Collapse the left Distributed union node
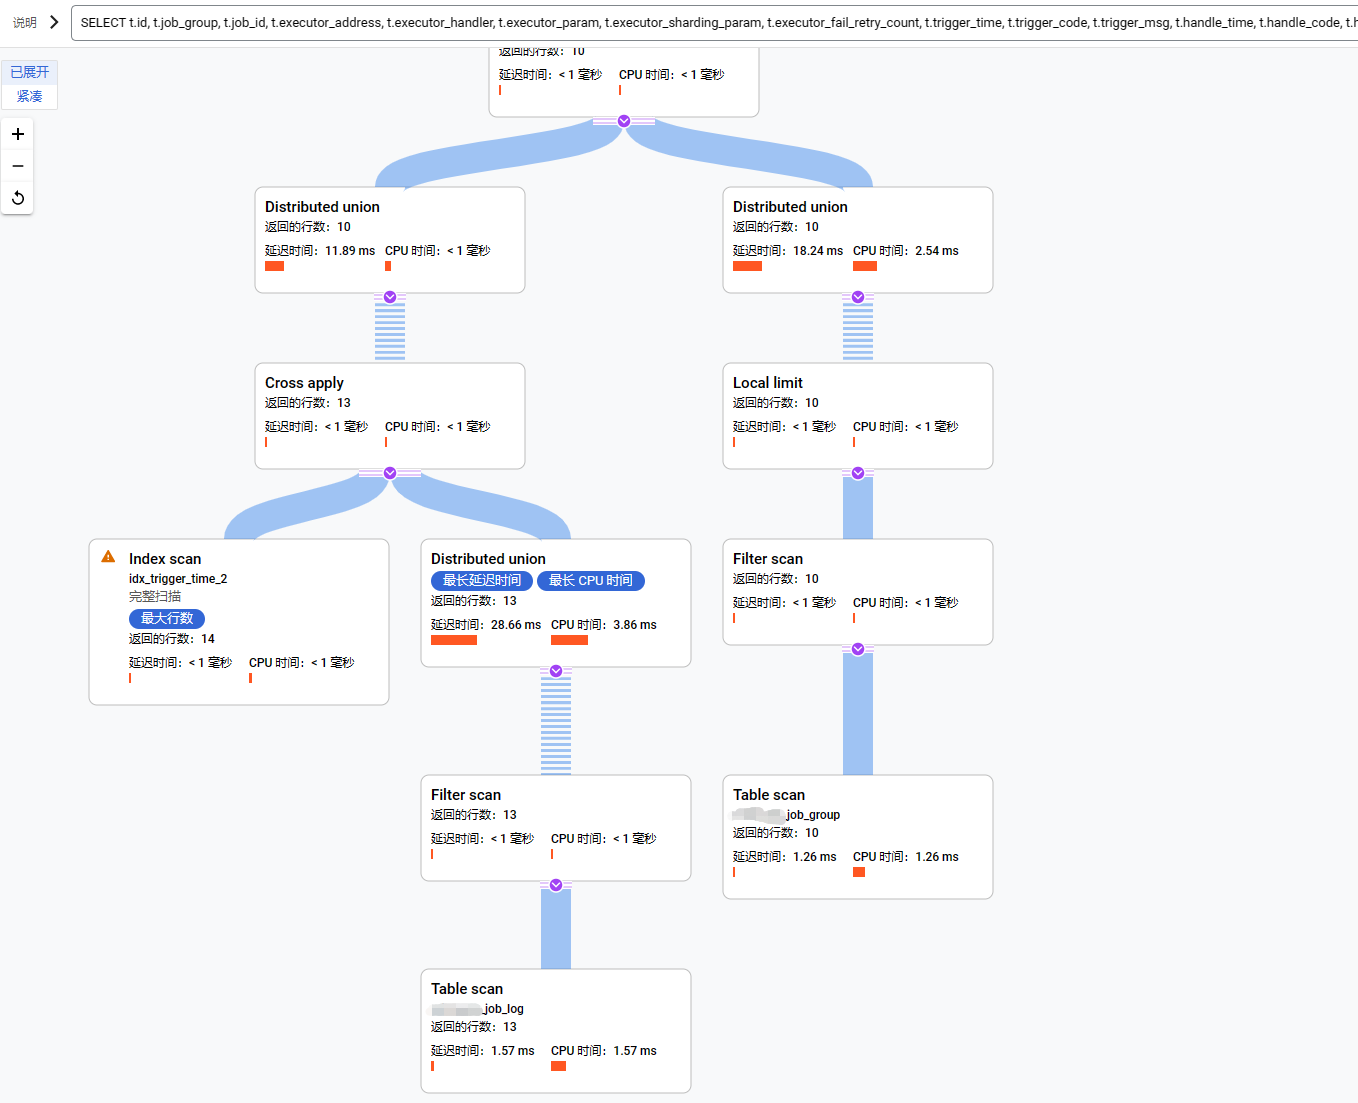 click(390, 297)
